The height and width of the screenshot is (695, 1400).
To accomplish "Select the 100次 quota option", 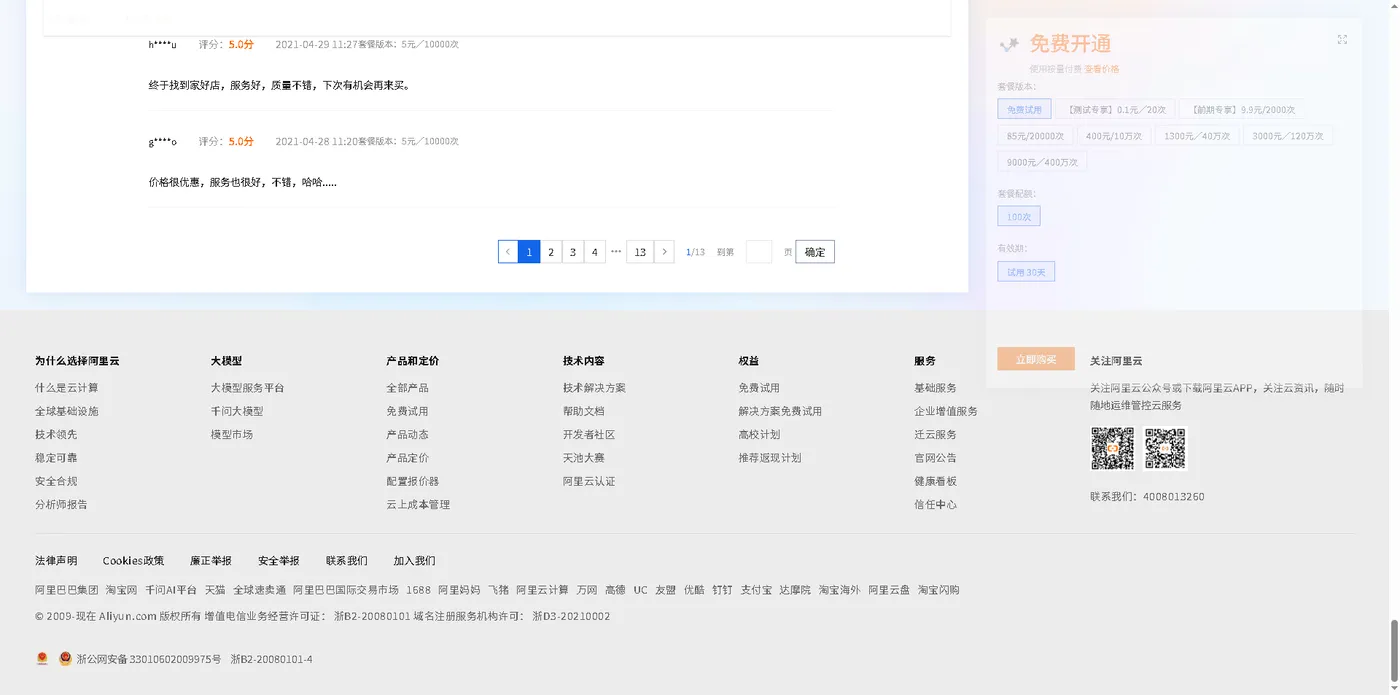I will pyautogui.click(x=1019, y=216).
